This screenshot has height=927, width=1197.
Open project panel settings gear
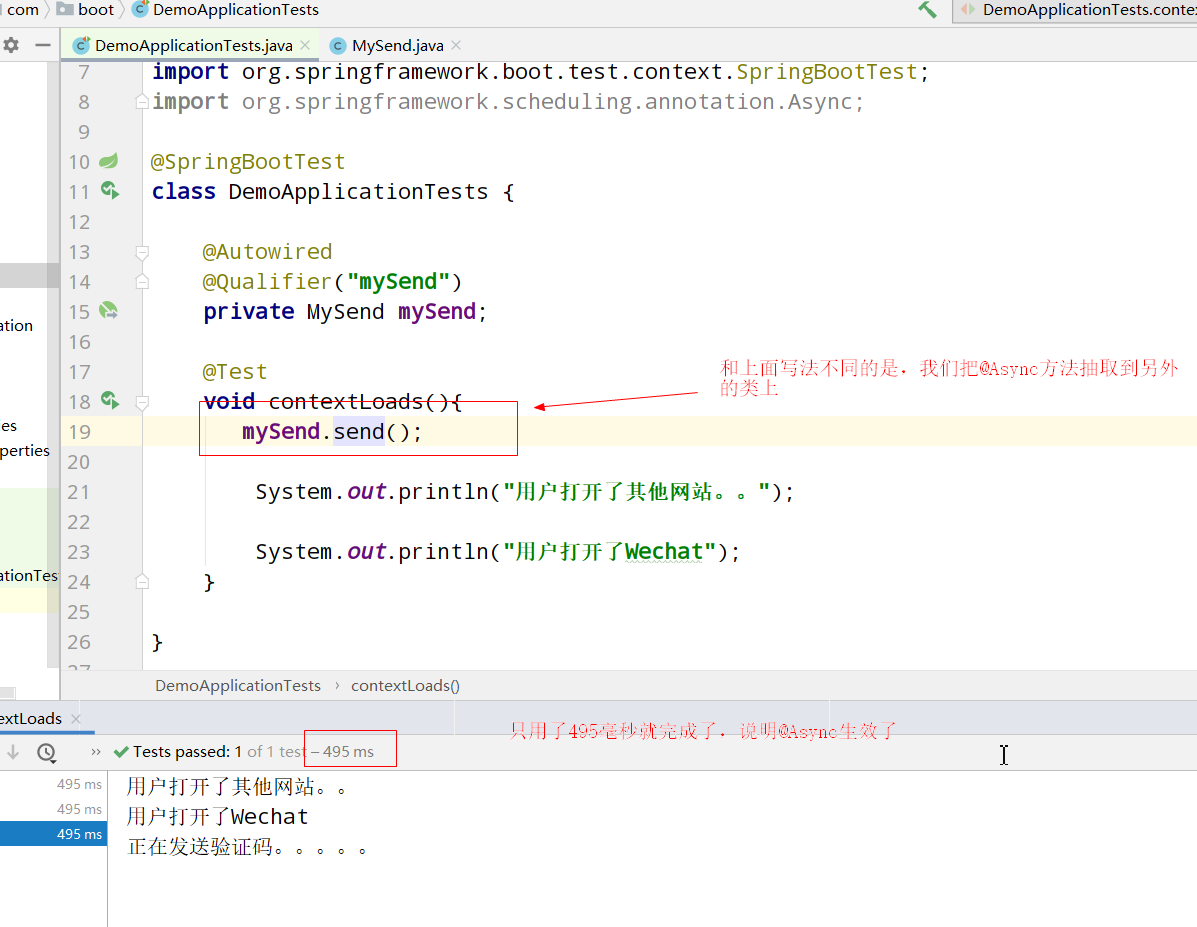click(11, 45)
